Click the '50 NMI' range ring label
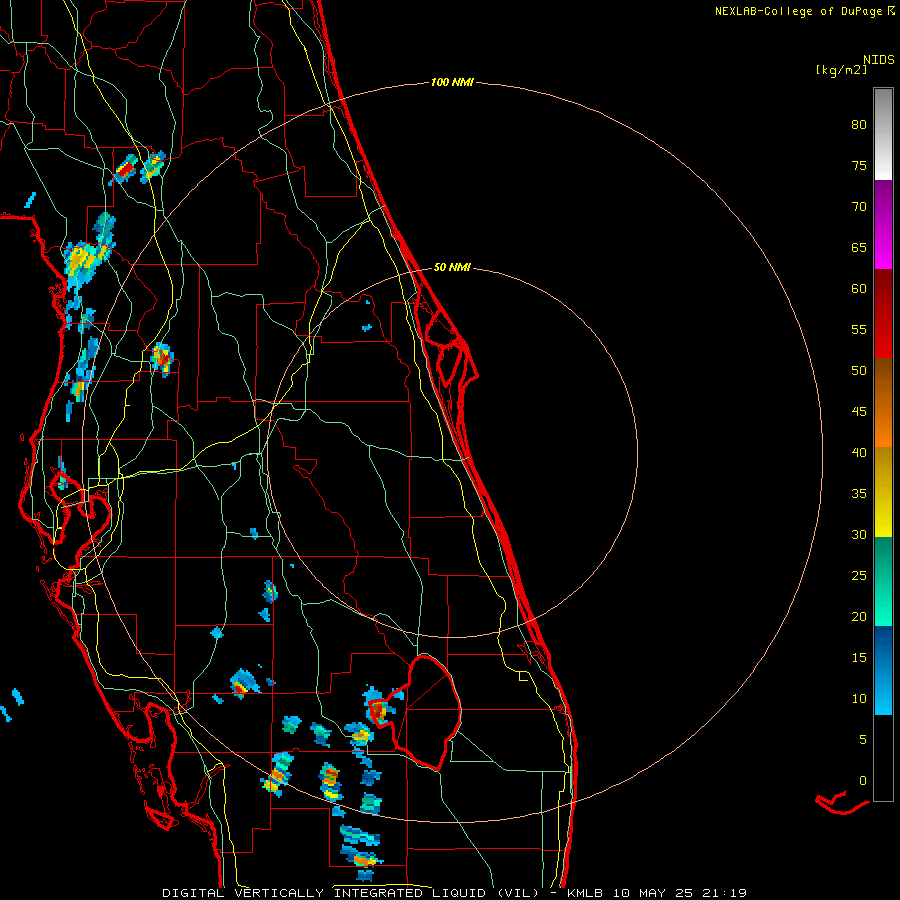This screenshot has height=900, width=900. (x=452, y=267)
